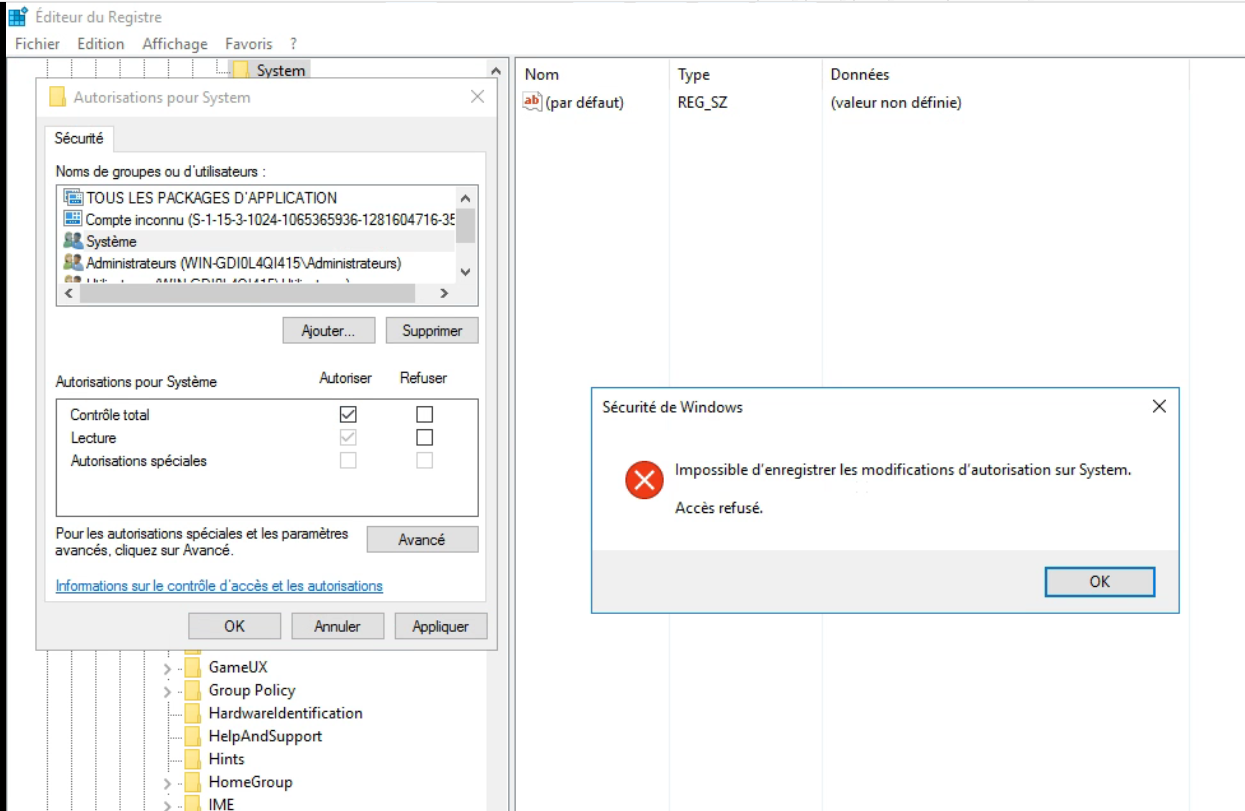Click the Hints folder icon
The image size is (1245, 811).
(192, 759)
